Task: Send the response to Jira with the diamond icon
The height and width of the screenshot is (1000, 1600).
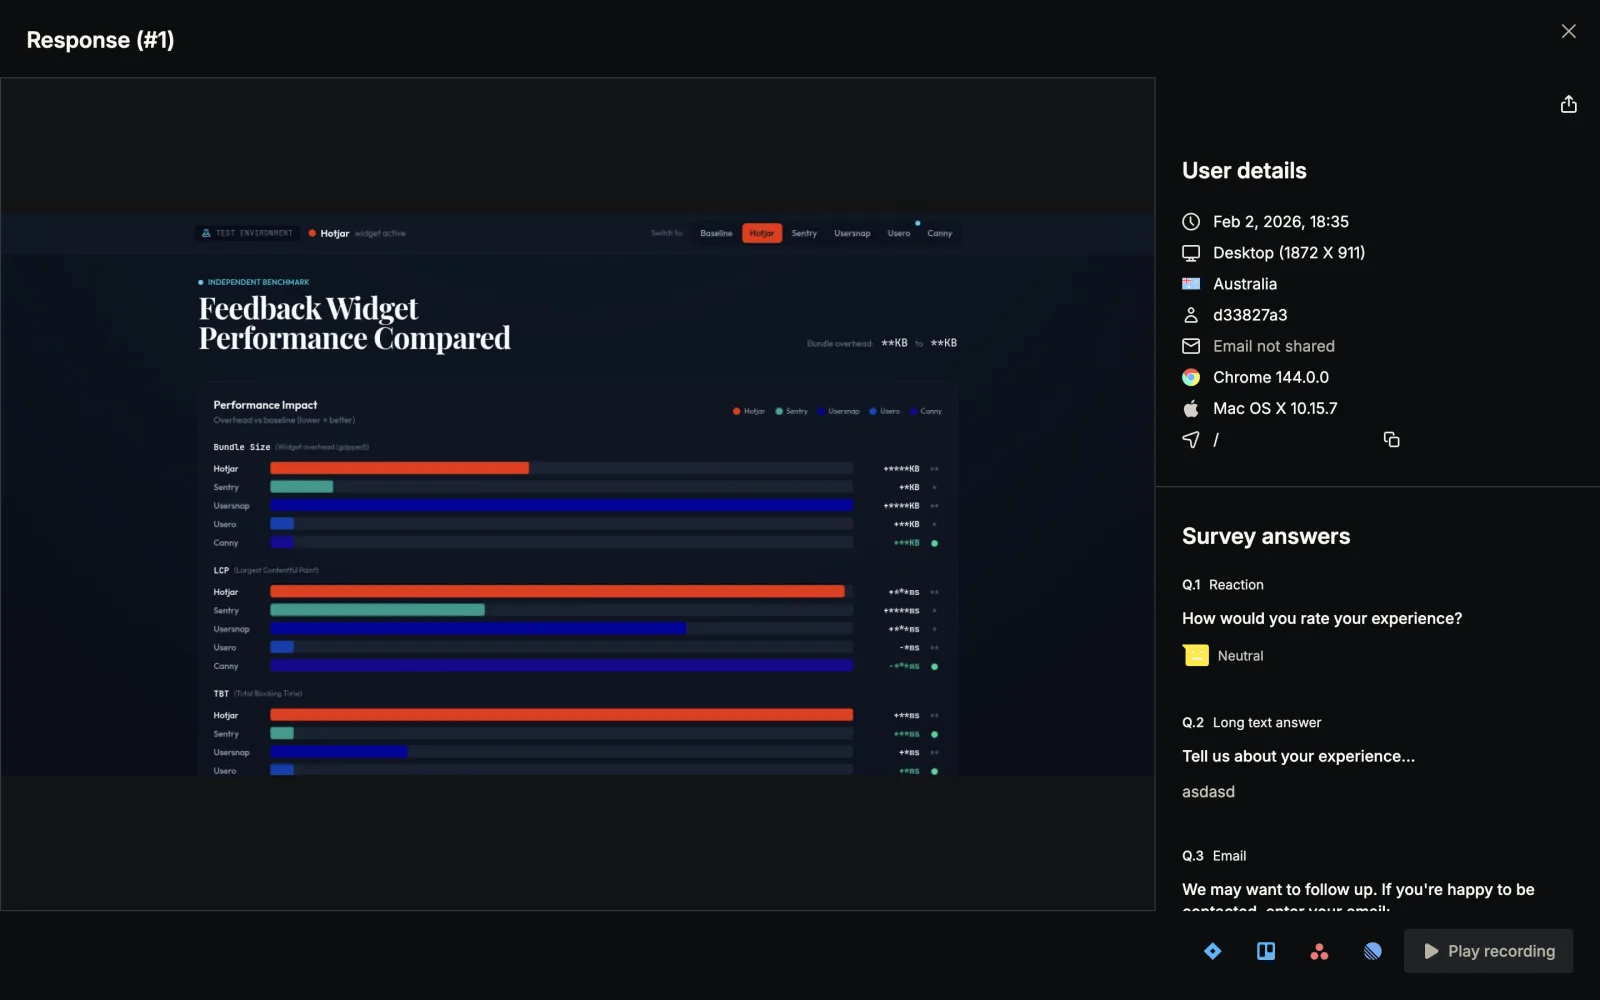Action: pos(1212,951)
